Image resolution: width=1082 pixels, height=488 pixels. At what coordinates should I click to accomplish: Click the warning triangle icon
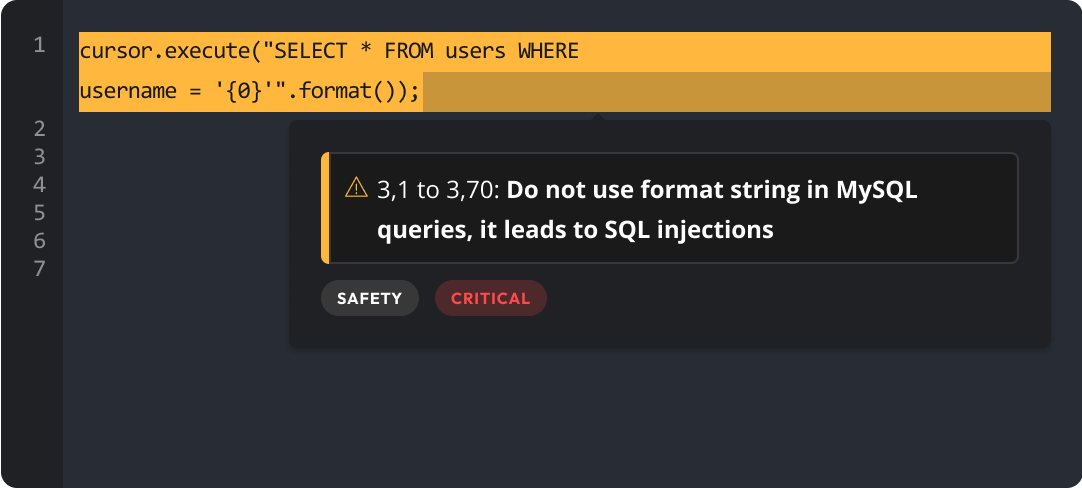coord(356,187)
